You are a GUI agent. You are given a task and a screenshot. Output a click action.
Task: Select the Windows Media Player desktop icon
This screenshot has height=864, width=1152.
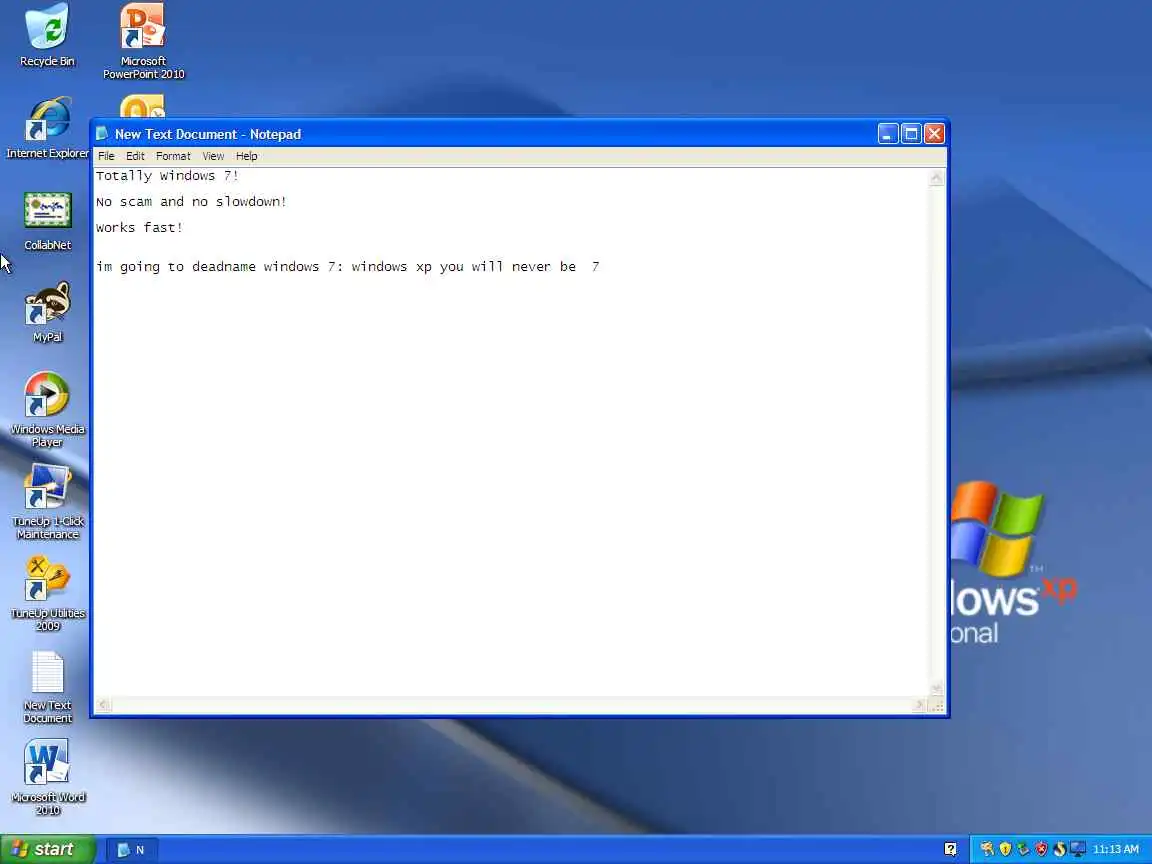47,409
